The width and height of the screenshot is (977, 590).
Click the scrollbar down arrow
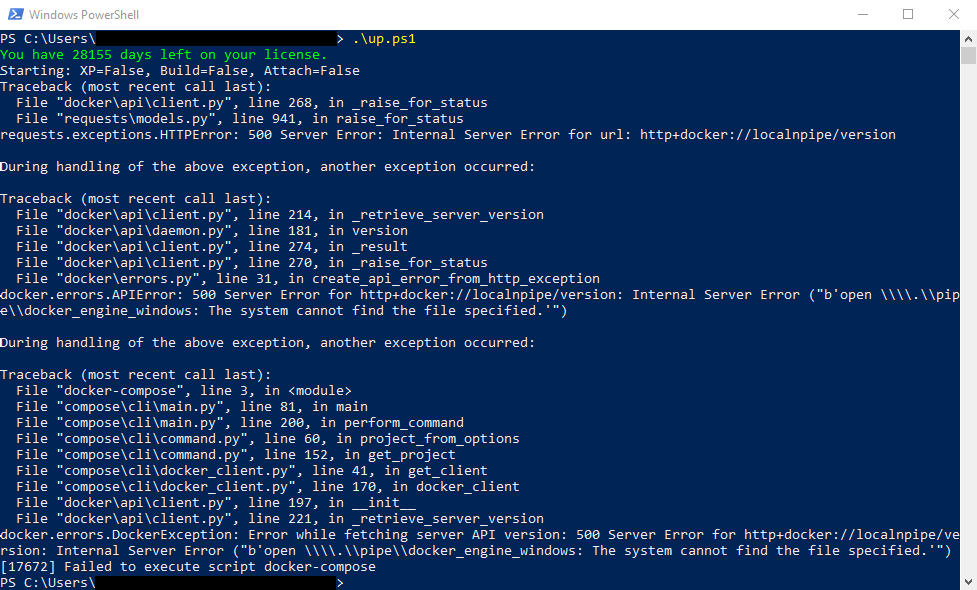coord(968,582)
